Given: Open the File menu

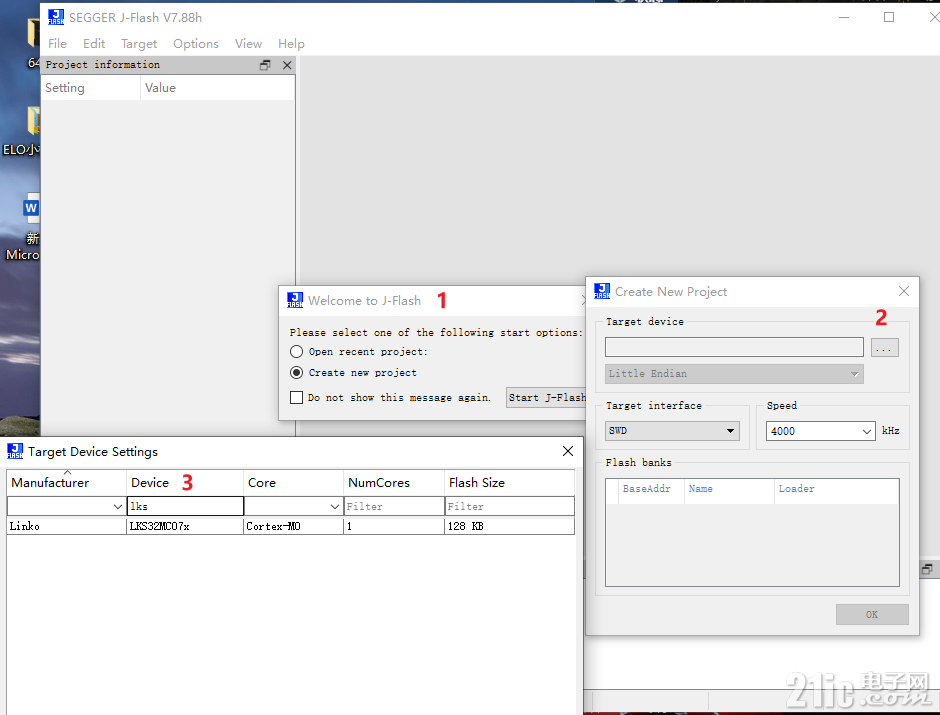Looking at the screenshot, I should pos(58,44).
